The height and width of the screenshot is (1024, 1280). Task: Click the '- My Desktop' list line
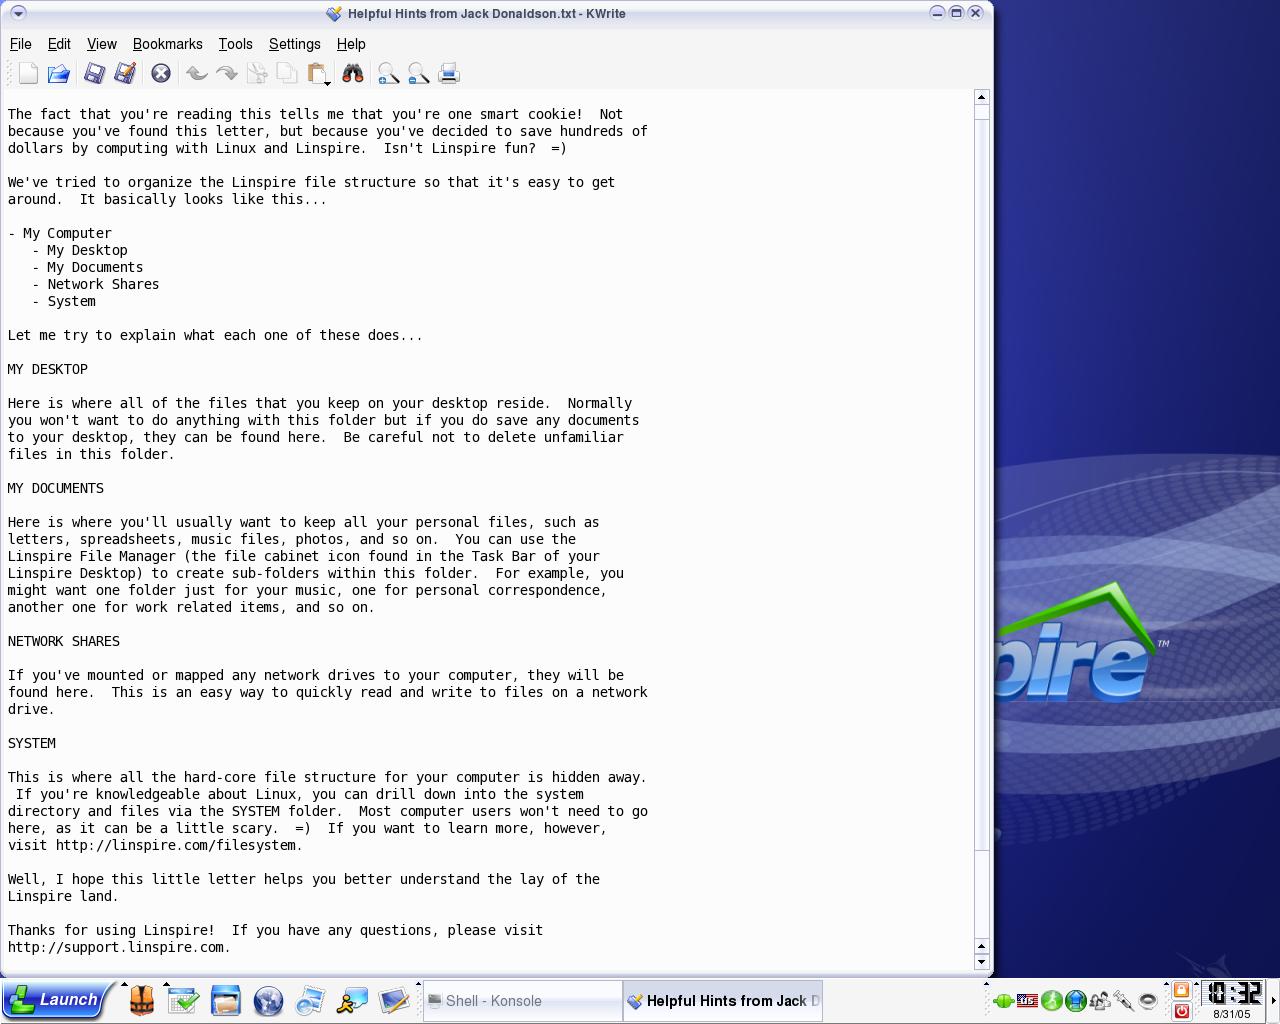tap(80, 250)
